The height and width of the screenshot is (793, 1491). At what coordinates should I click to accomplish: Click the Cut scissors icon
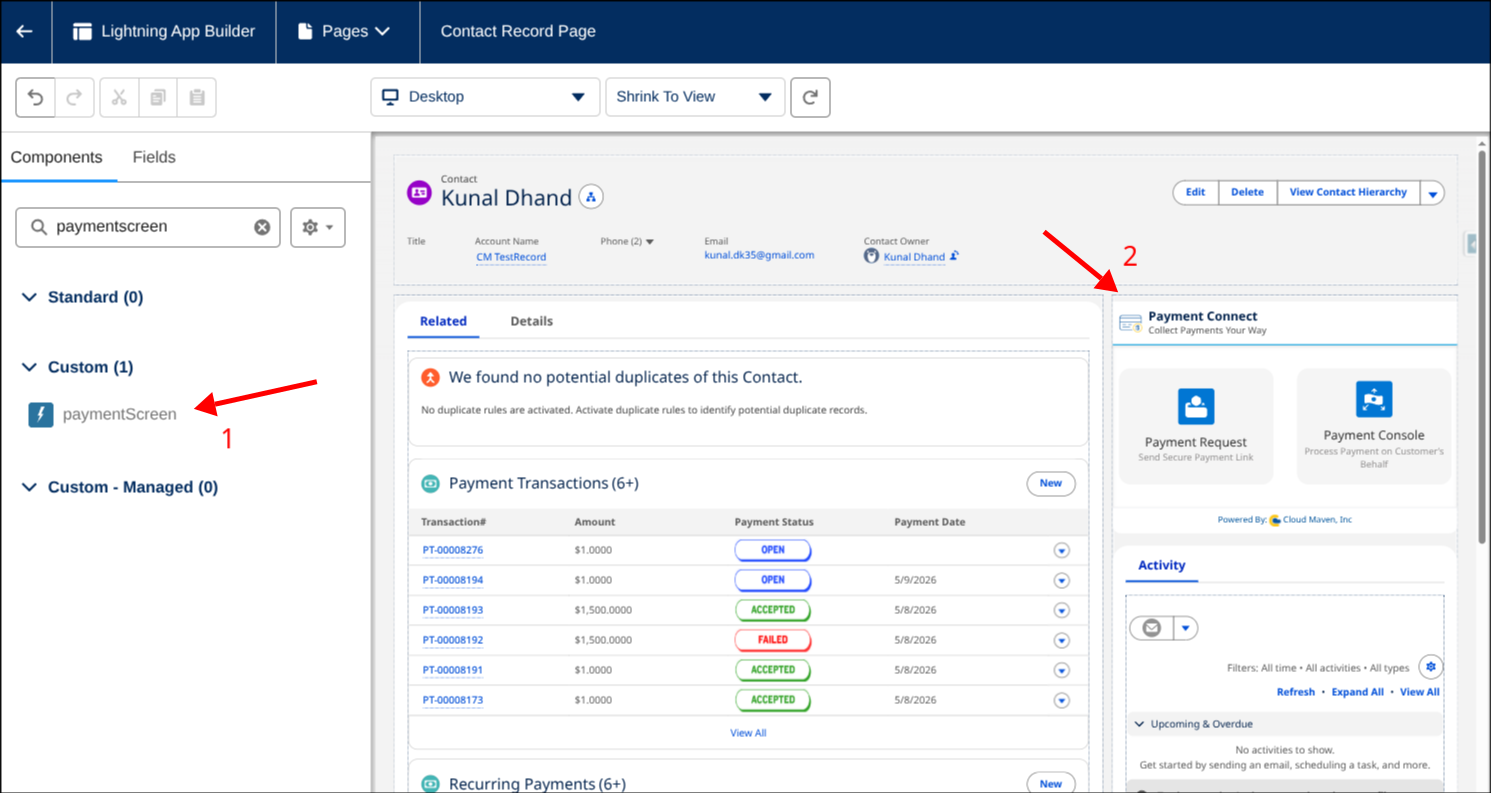point(119,97)
